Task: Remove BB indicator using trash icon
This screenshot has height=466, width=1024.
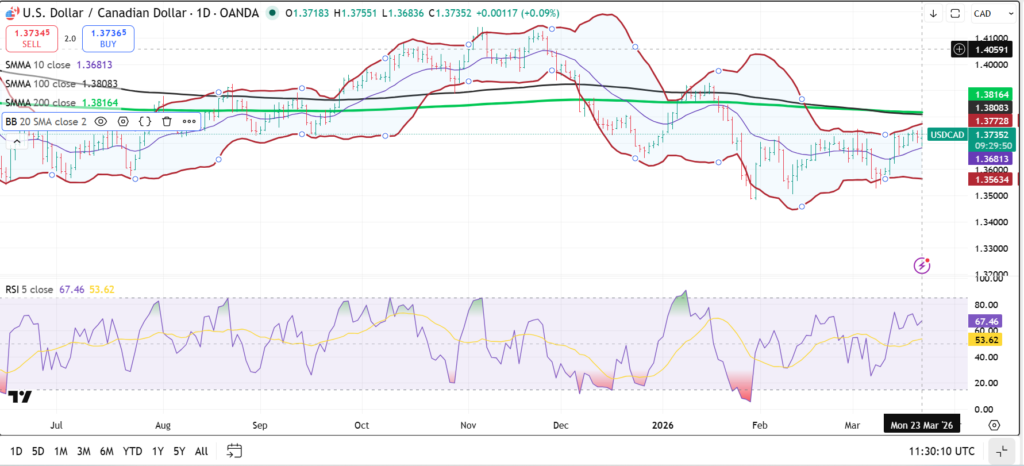Action: tap(167, 121)
